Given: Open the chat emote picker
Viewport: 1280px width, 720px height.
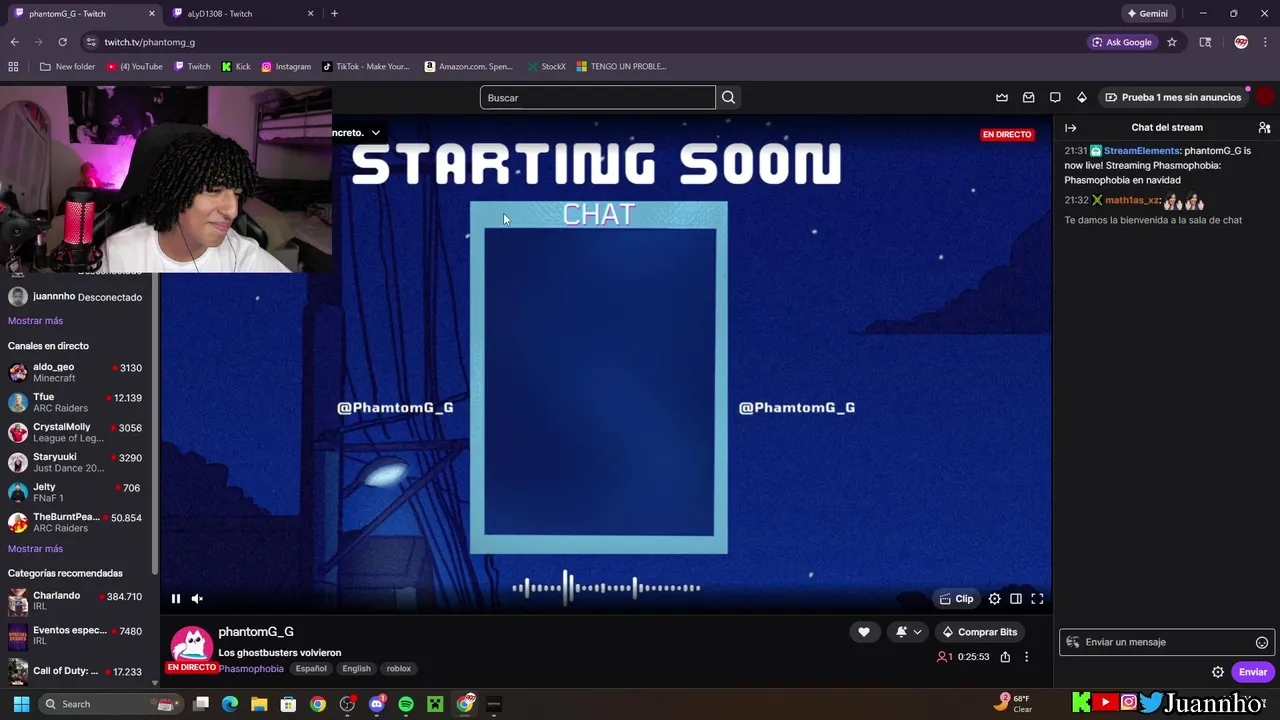Looking at the screenshot, I should [x=1262, y=643].
